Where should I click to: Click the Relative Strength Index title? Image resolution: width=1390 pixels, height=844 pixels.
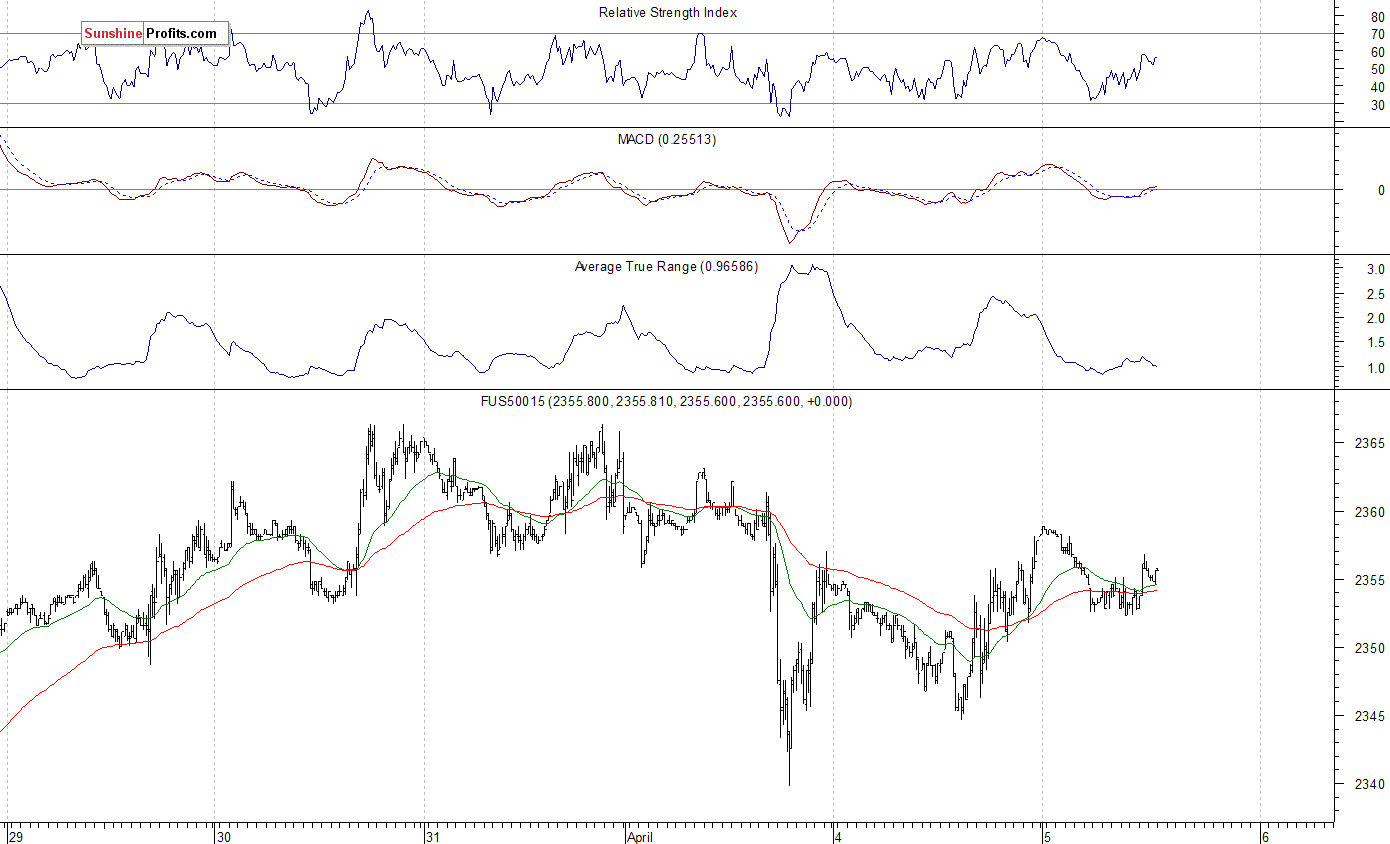click(x=668, y=13)
